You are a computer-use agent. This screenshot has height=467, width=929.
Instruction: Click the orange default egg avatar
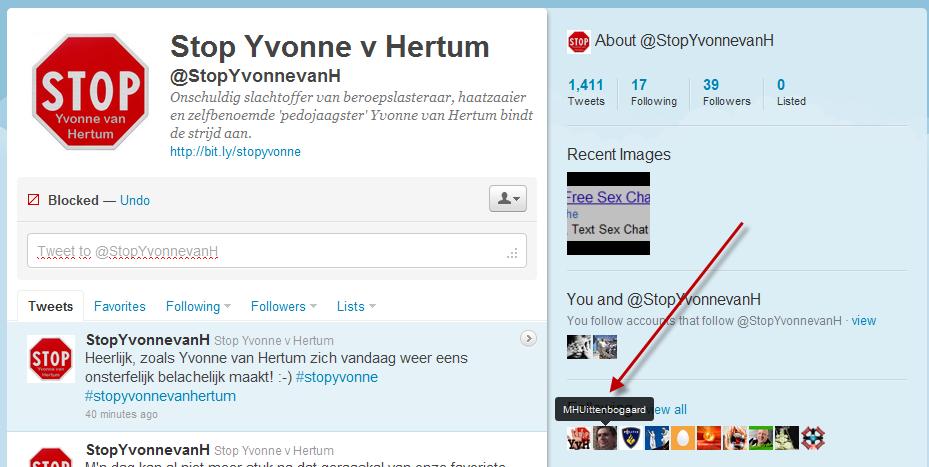click(683, 438)
